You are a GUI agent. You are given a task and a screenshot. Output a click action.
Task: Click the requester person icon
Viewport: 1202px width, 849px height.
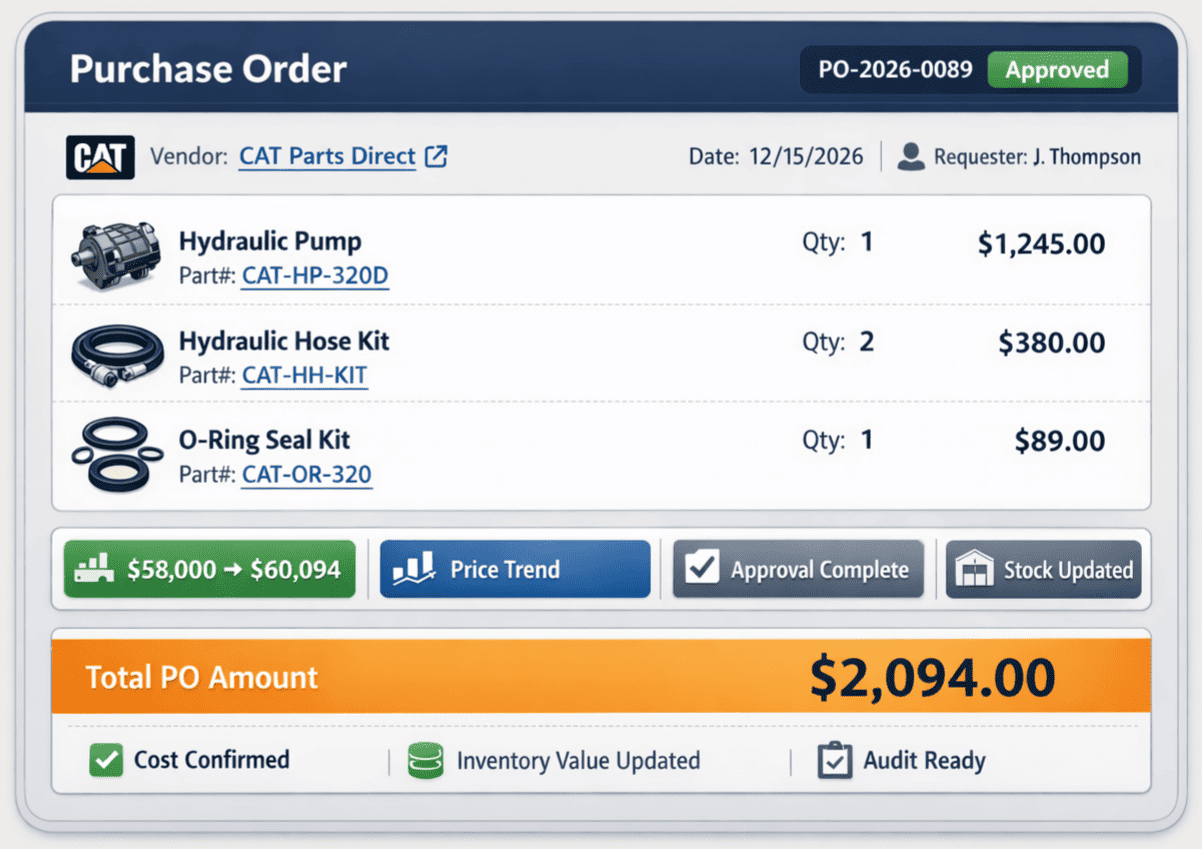pos(909,156)
